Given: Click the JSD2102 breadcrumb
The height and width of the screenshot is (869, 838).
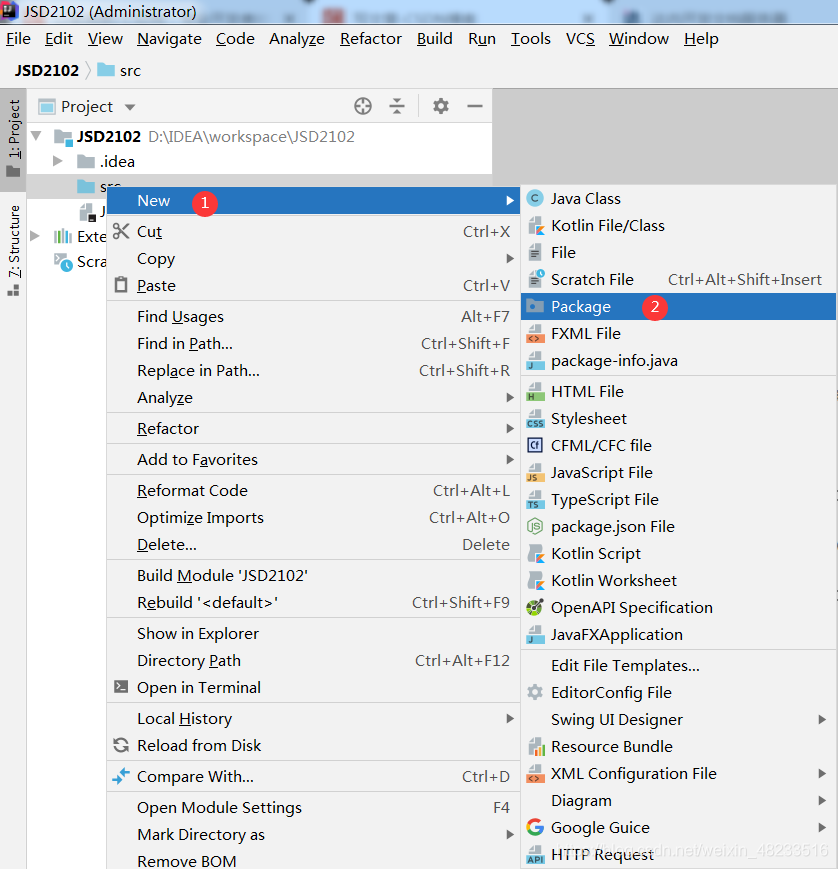Looking at the screenshot, I should (x=47, y=70).
